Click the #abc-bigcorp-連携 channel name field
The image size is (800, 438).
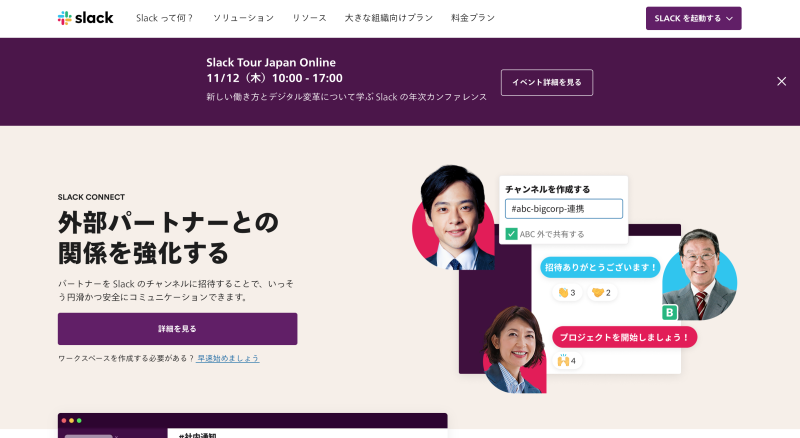pyautogui.click(x=564, y=209)
